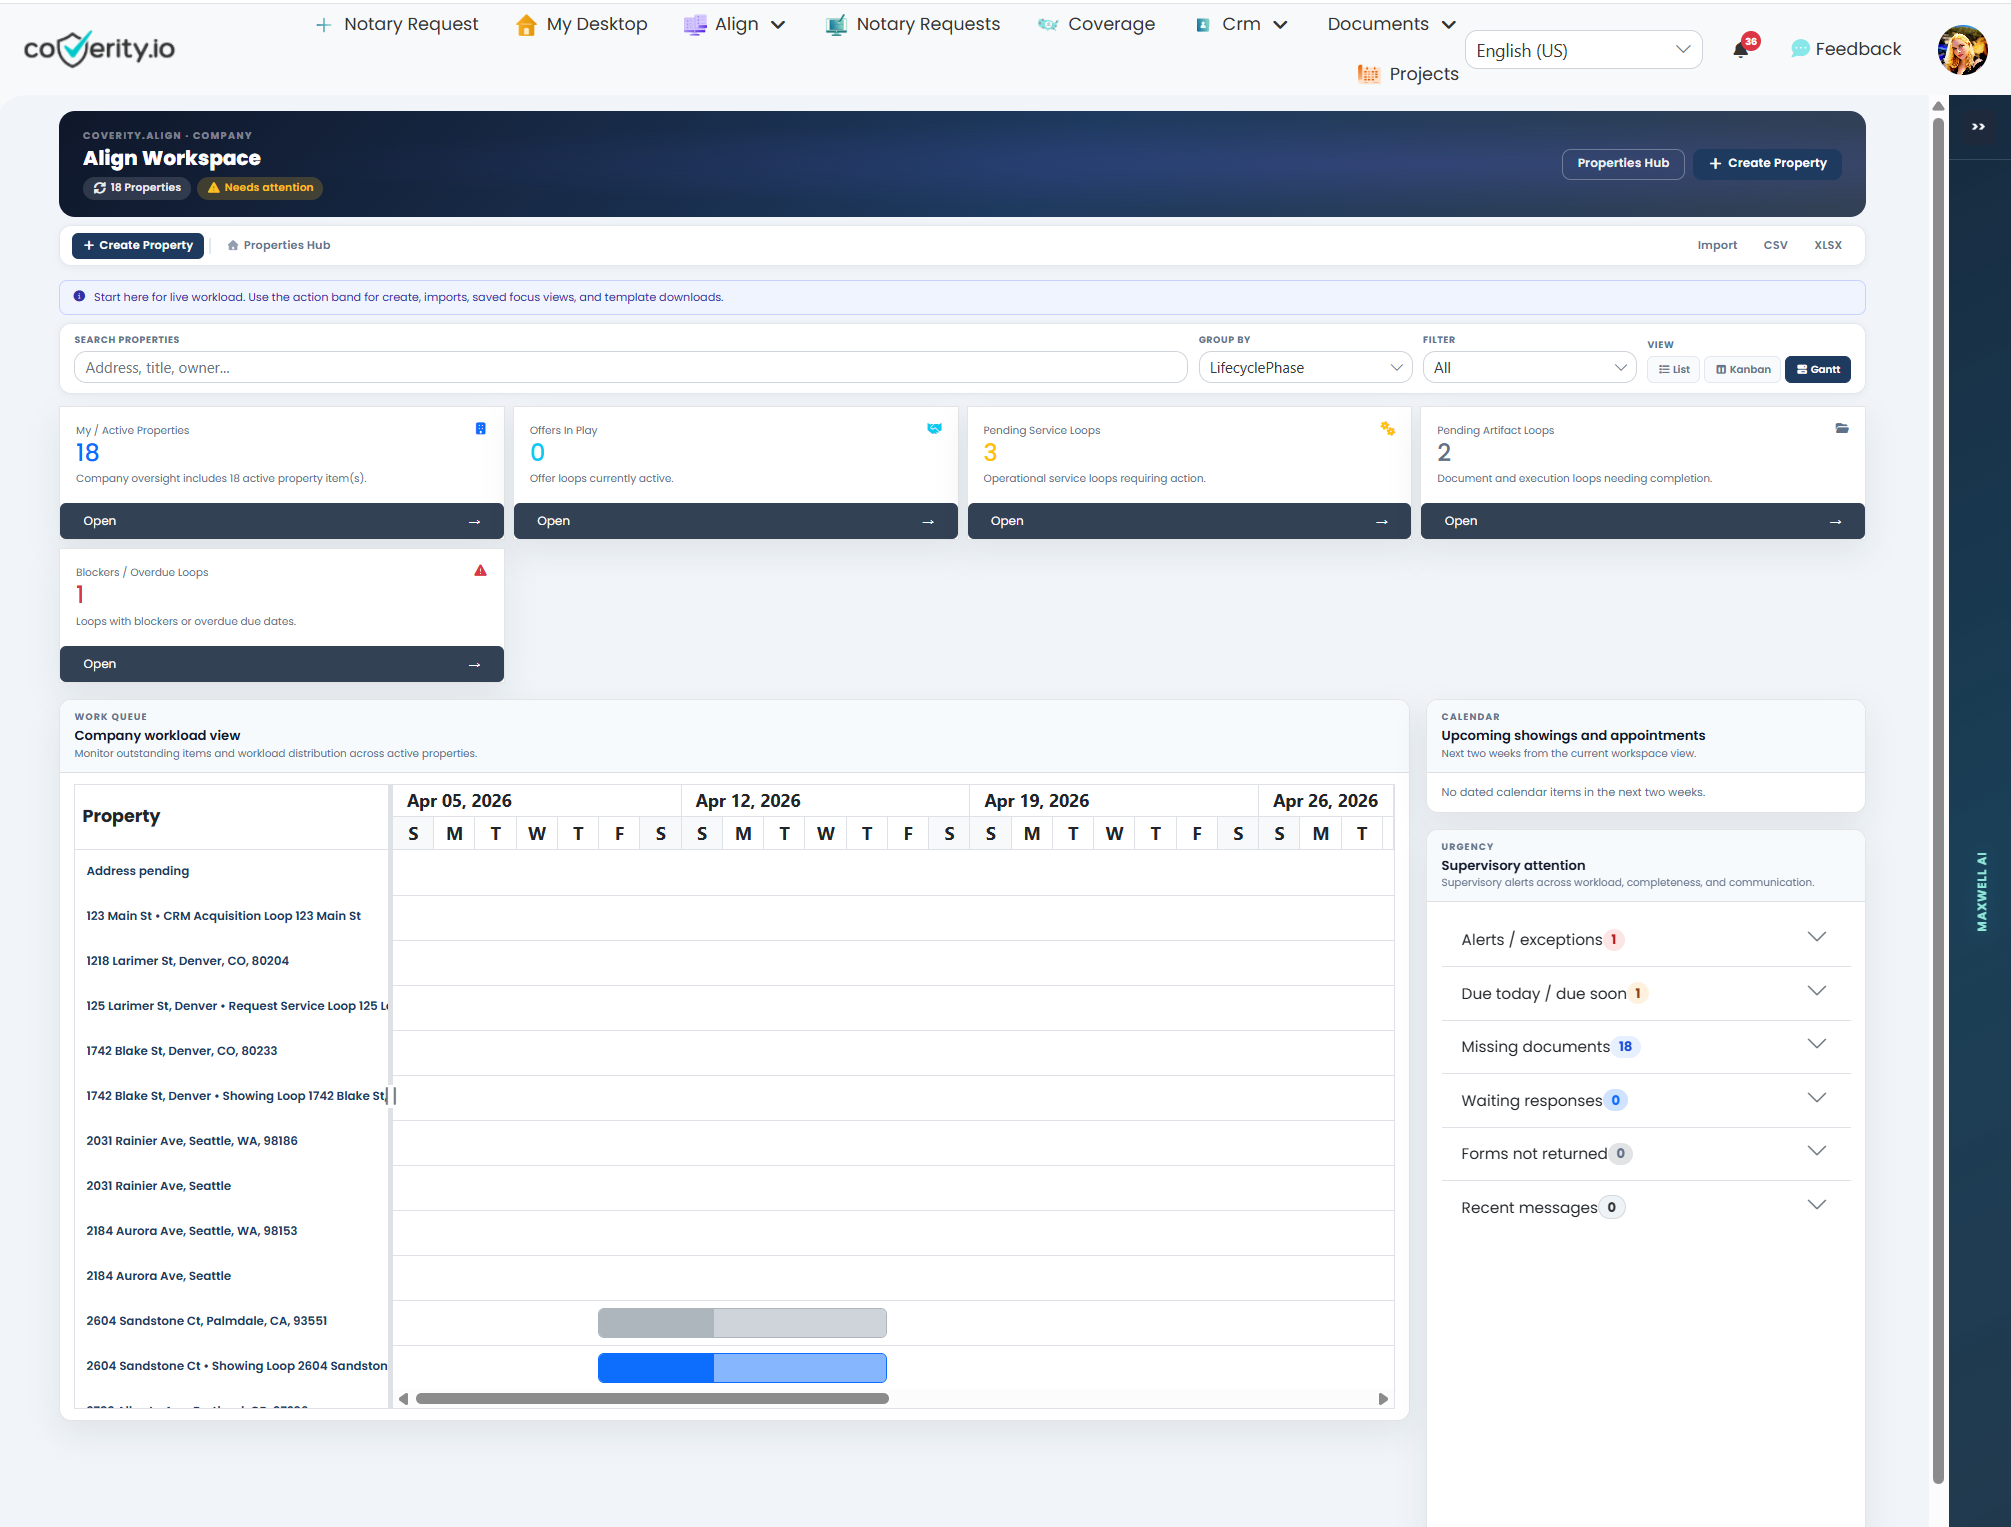The width and height of the screenshot is (2011, 1527).
Task: Go to Notary Requests
Action: point(913,25)
